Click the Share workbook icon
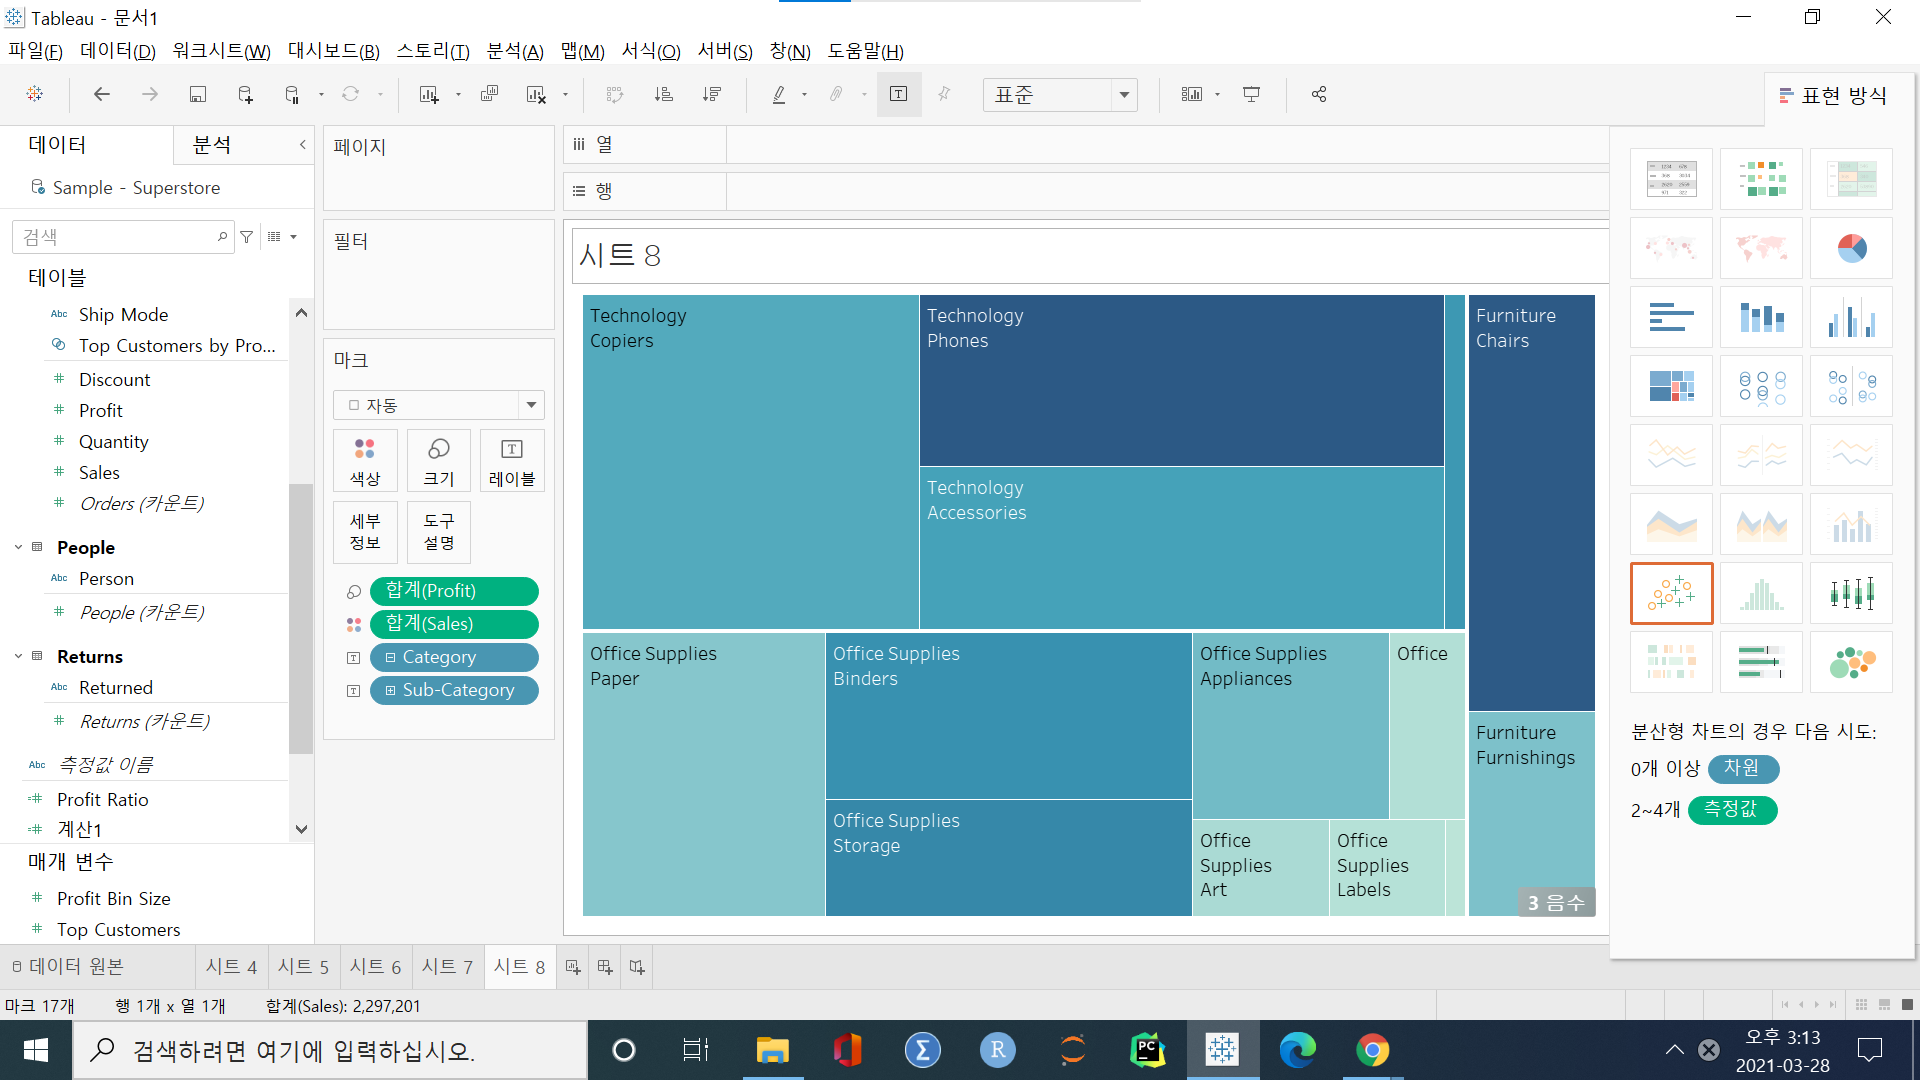The image size is (1920, 1080). 1319,94
